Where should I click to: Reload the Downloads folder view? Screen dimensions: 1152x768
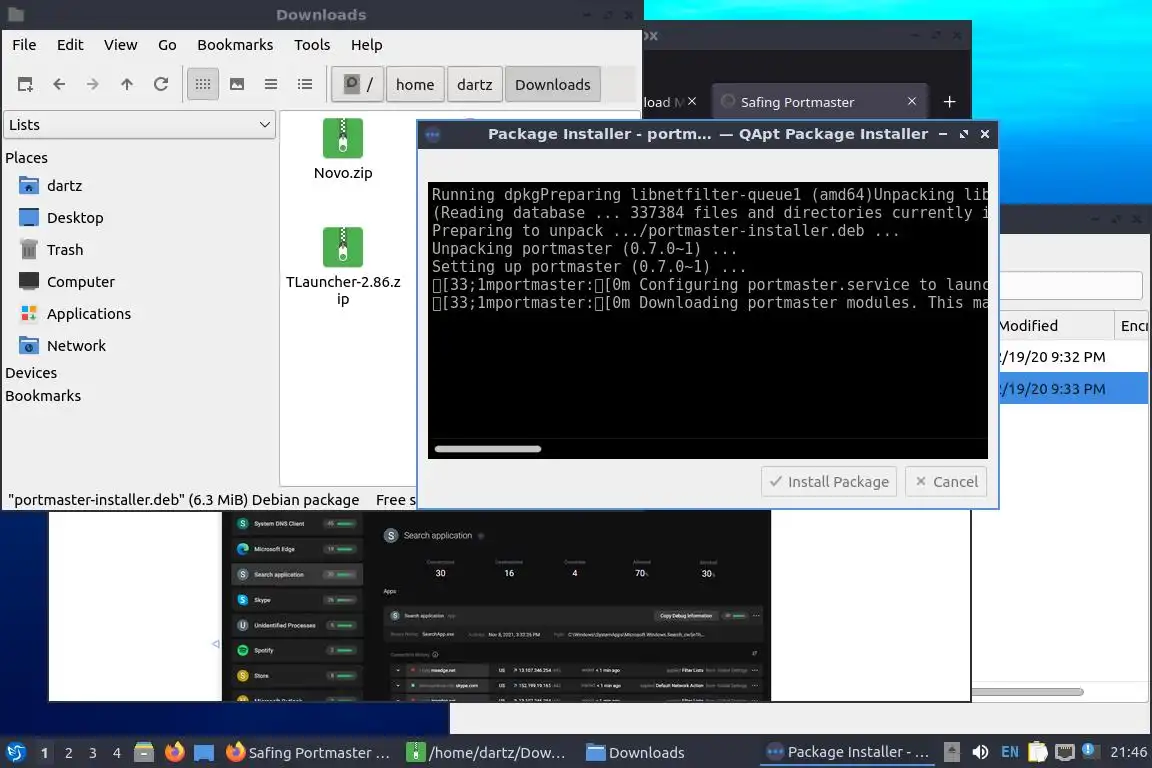coord(161,85)
